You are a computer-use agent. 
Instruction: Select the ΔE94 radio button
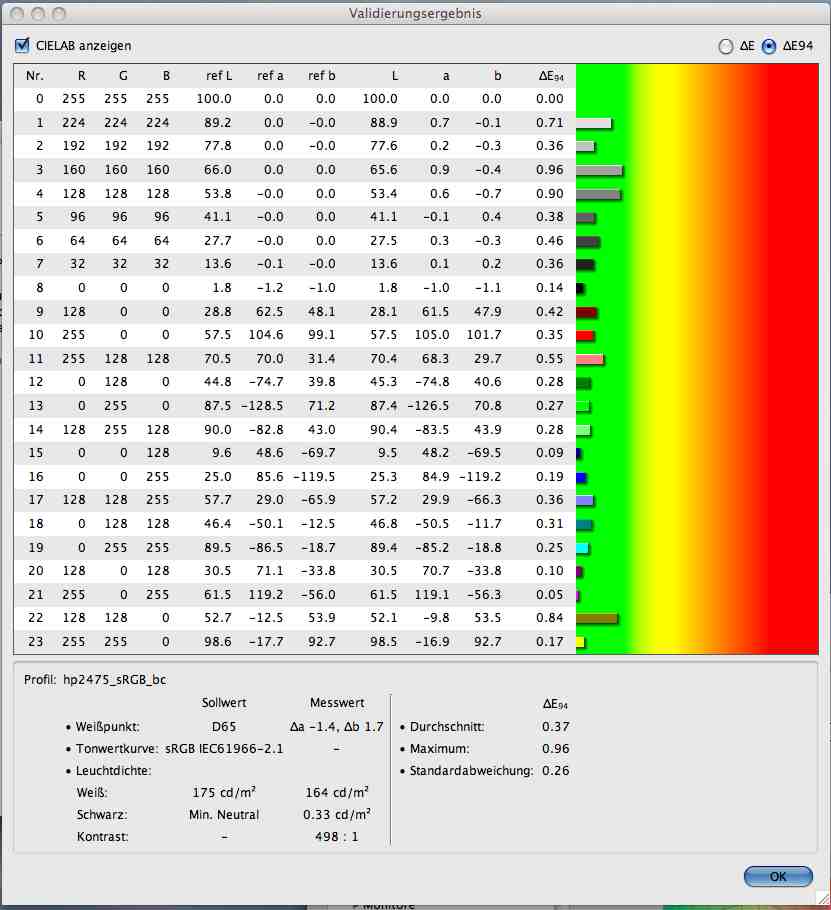pos(768,46)
